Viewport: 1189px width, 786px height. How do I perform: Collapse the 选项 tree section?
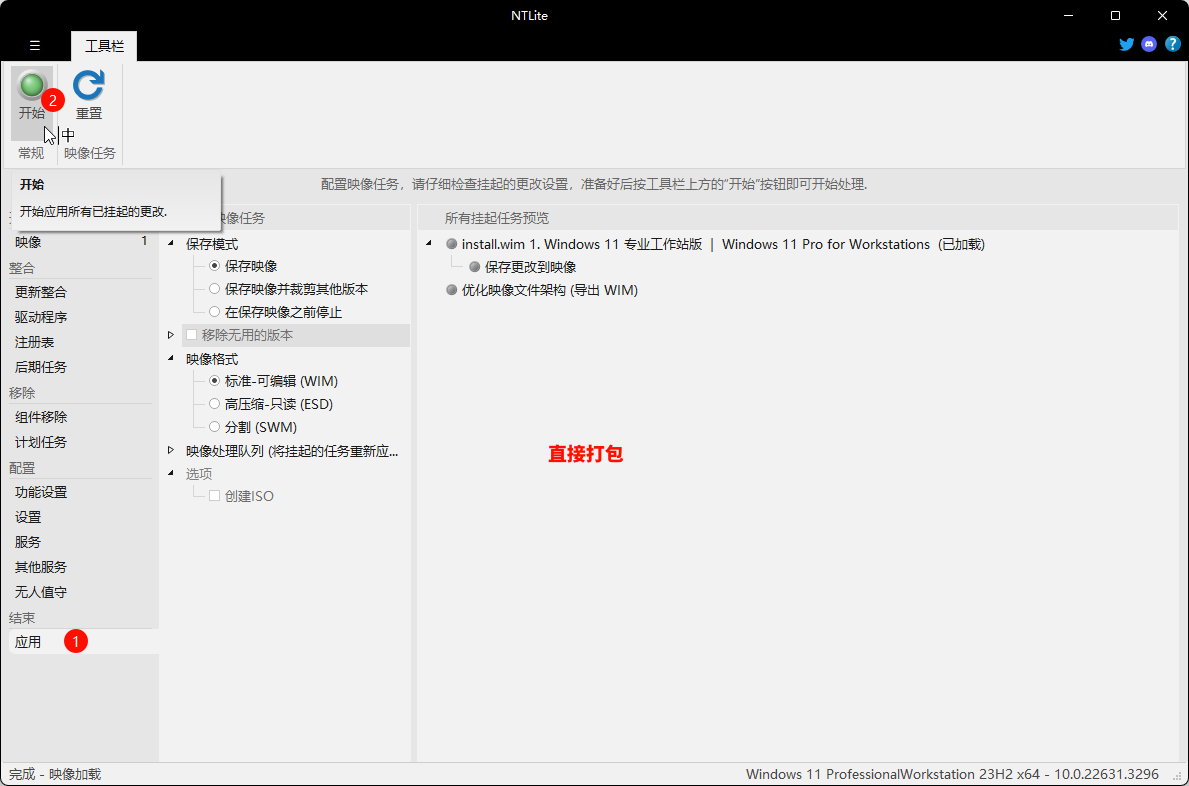(171, 473)
